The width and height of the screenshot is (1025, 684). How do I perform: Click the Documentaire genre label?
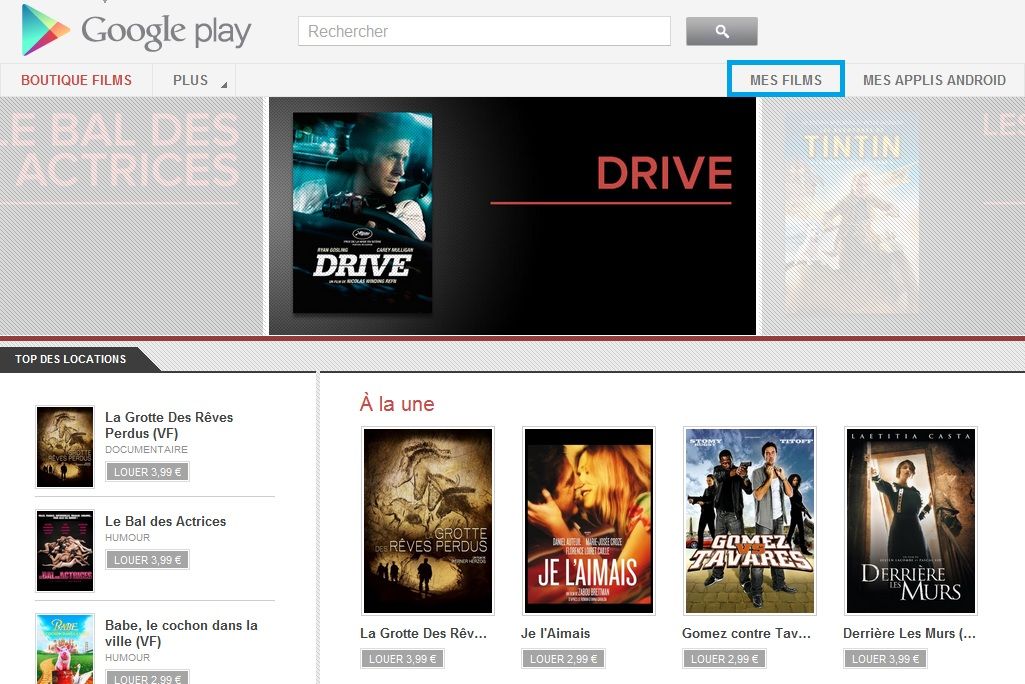pos(146,450)
